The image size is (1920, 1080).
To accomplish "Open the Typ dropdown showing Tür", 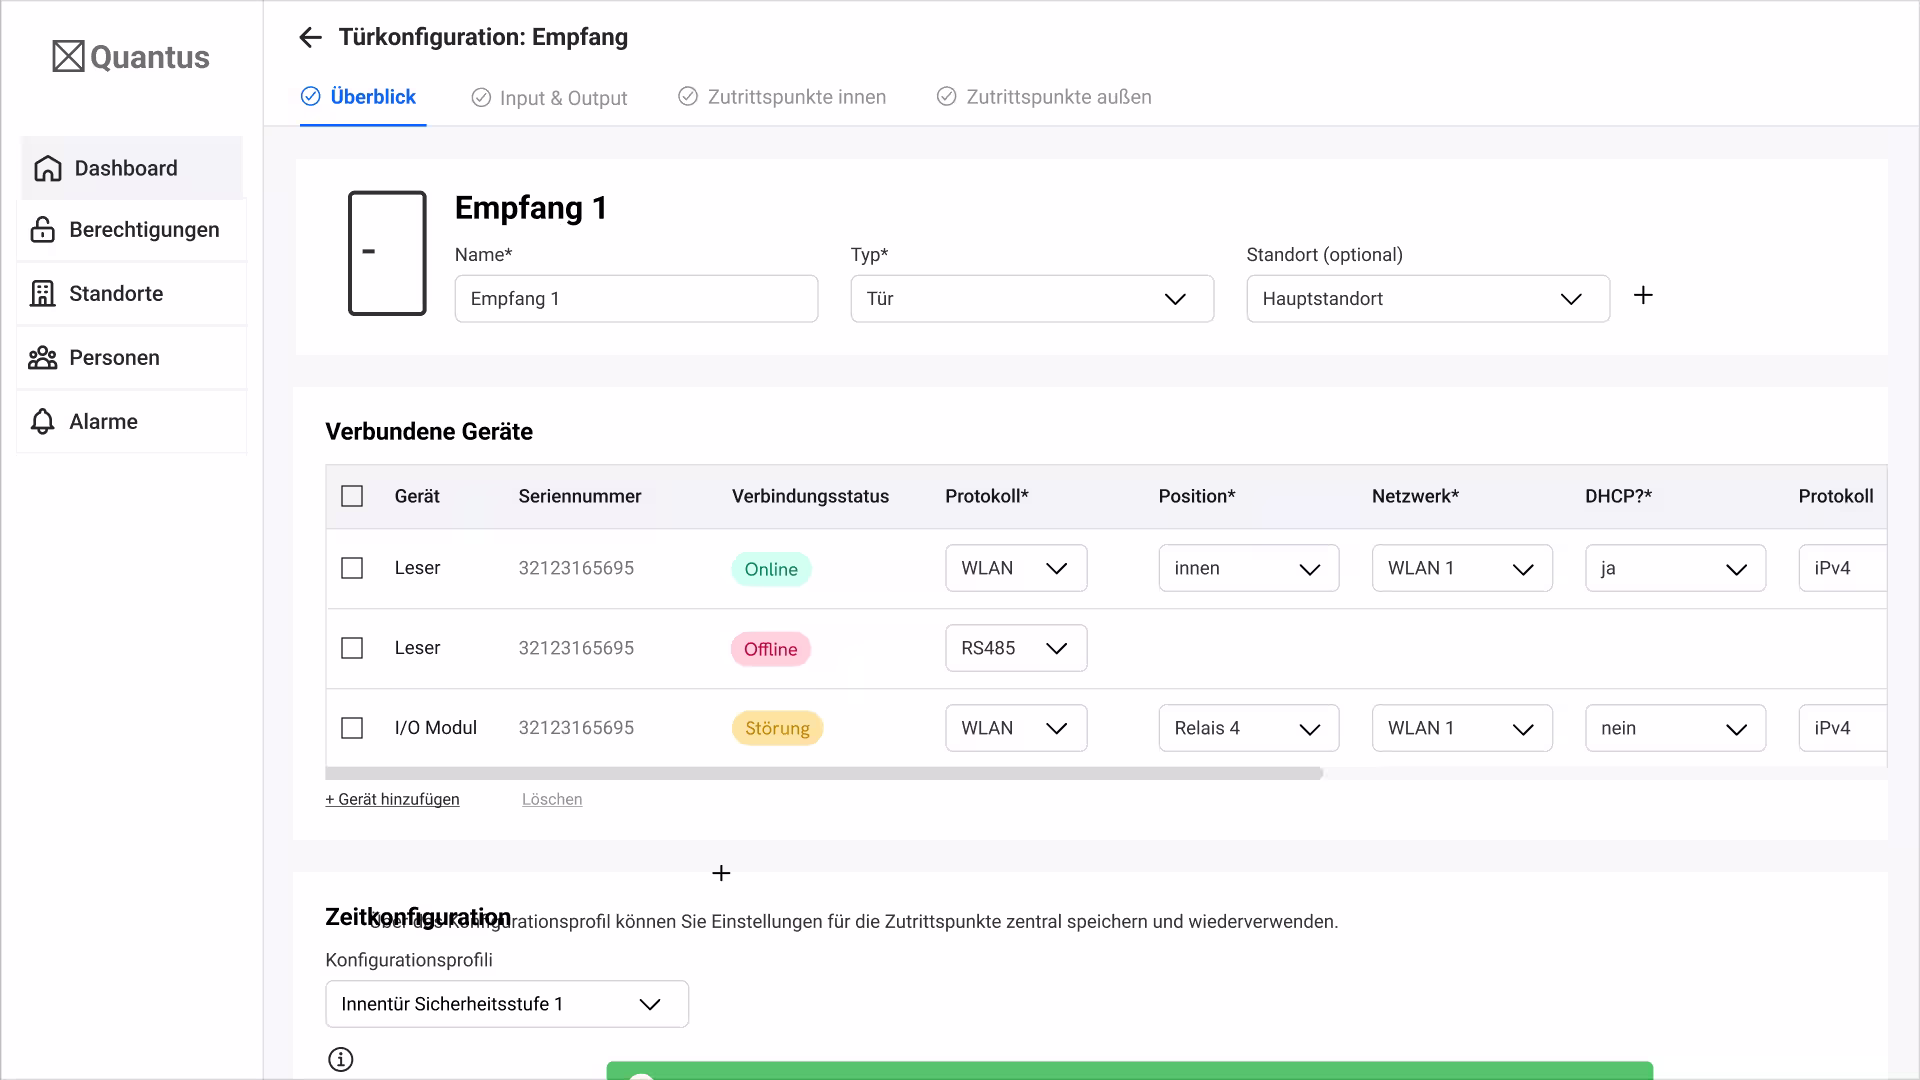I will pyautogui.click(x=1032, y=299).
